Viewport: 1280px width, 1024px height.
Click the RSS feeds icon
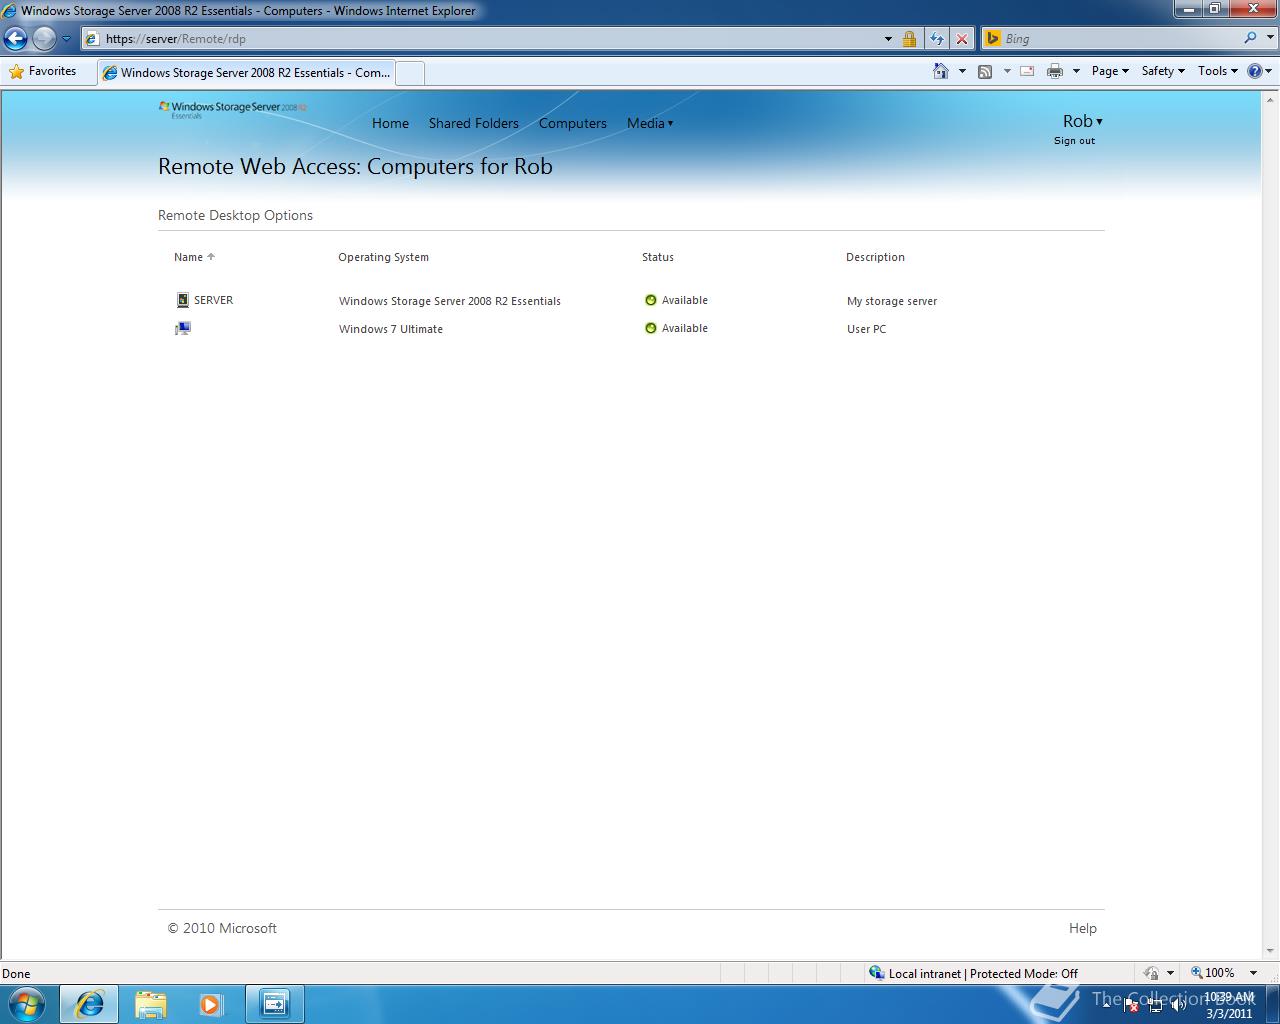985,71
